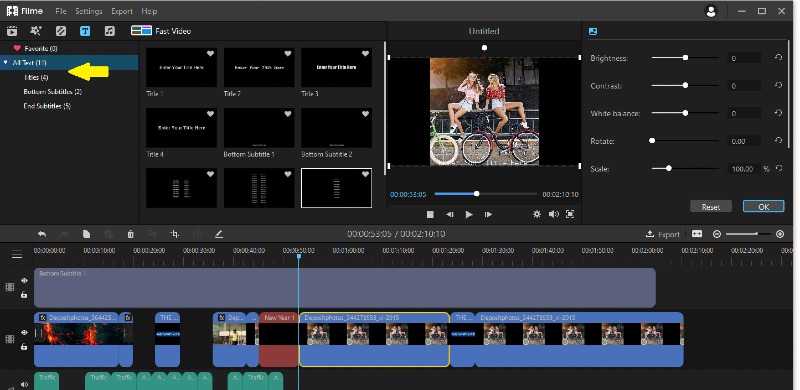Click the preview volume speaker icon

click(554, 214)
